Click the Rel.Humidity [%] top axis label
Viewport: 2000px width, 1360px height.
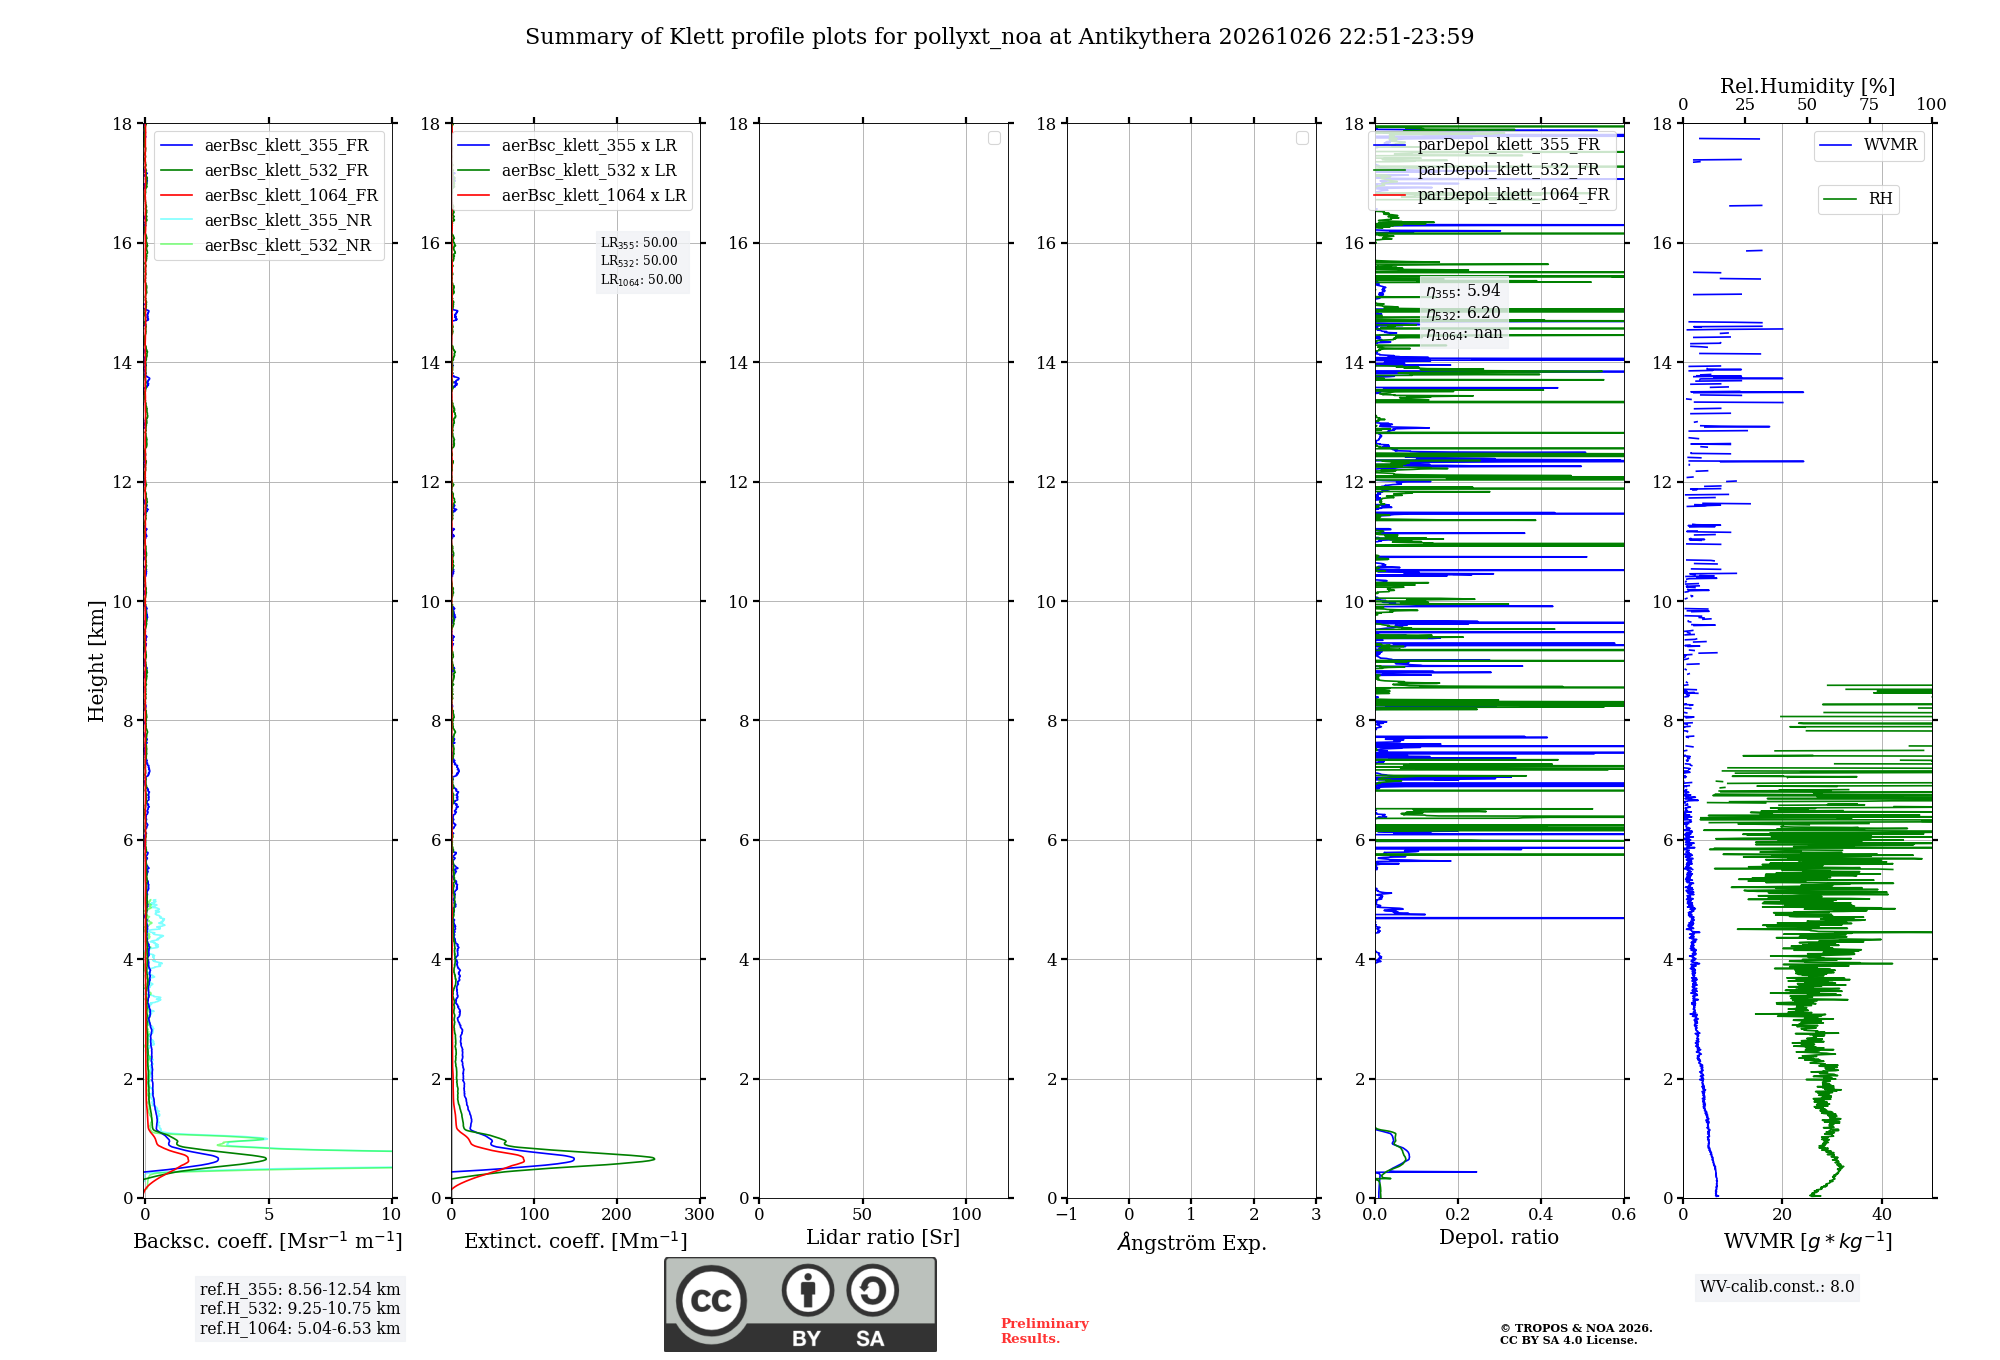coord(1808,86)
